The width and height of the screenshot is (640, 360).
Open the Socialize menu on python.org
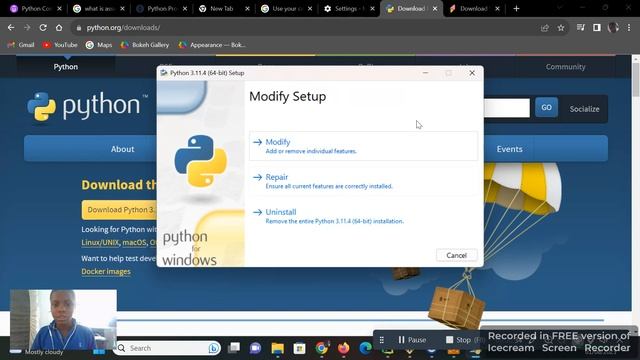point(584,109)
